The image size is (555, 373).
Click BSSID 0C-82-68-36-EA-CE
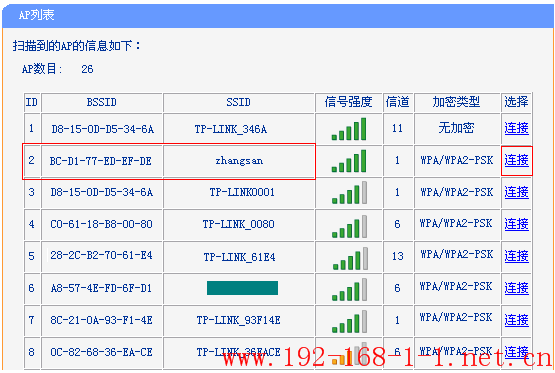pyautogui.click(x=101, y=352)
